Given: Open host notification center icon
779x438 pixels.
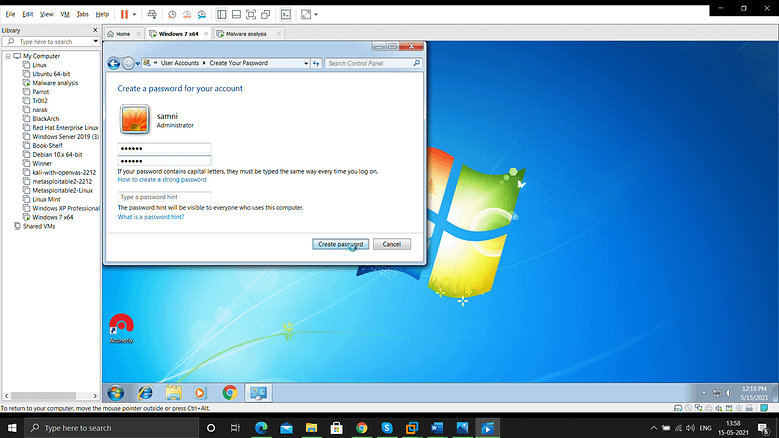Looking at the screenshot, I should (x=764, y=428).
